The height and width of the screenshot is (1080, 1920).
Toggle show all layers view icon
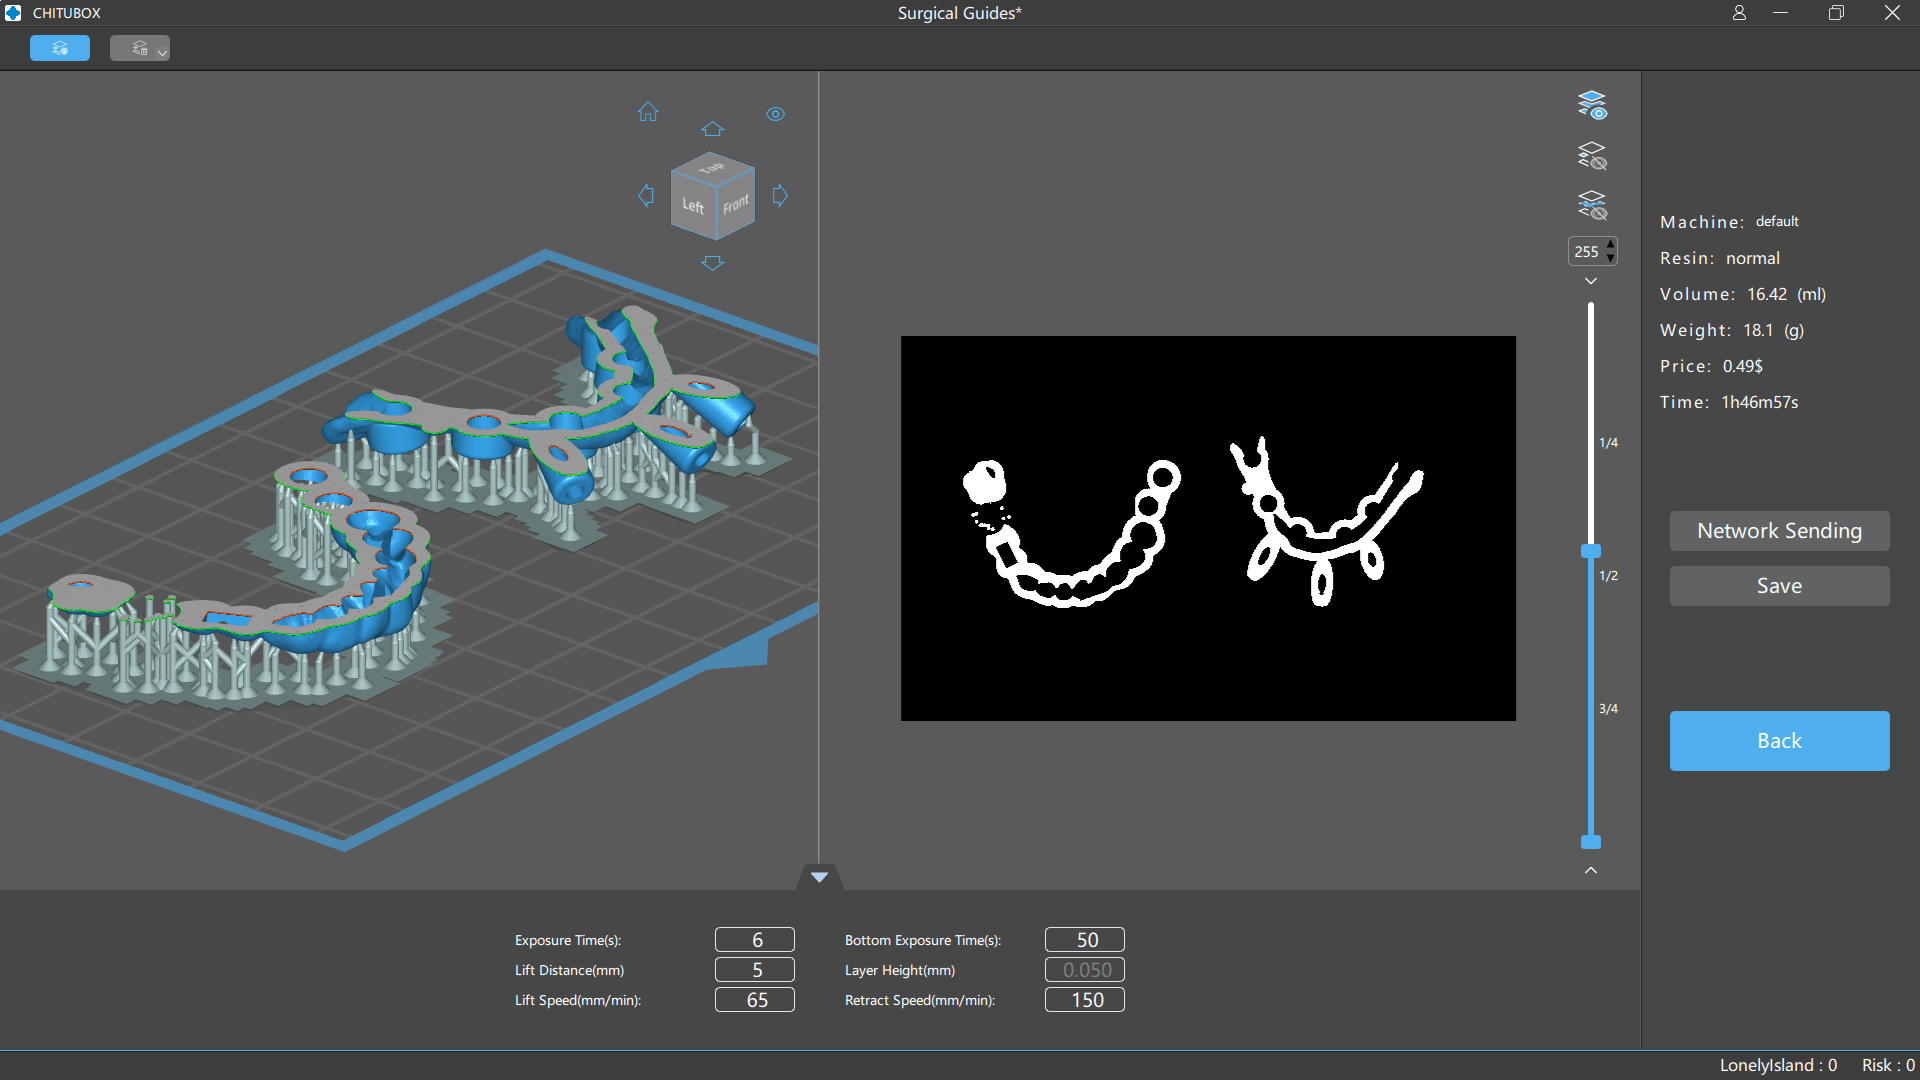click(x=1591, y=104)
